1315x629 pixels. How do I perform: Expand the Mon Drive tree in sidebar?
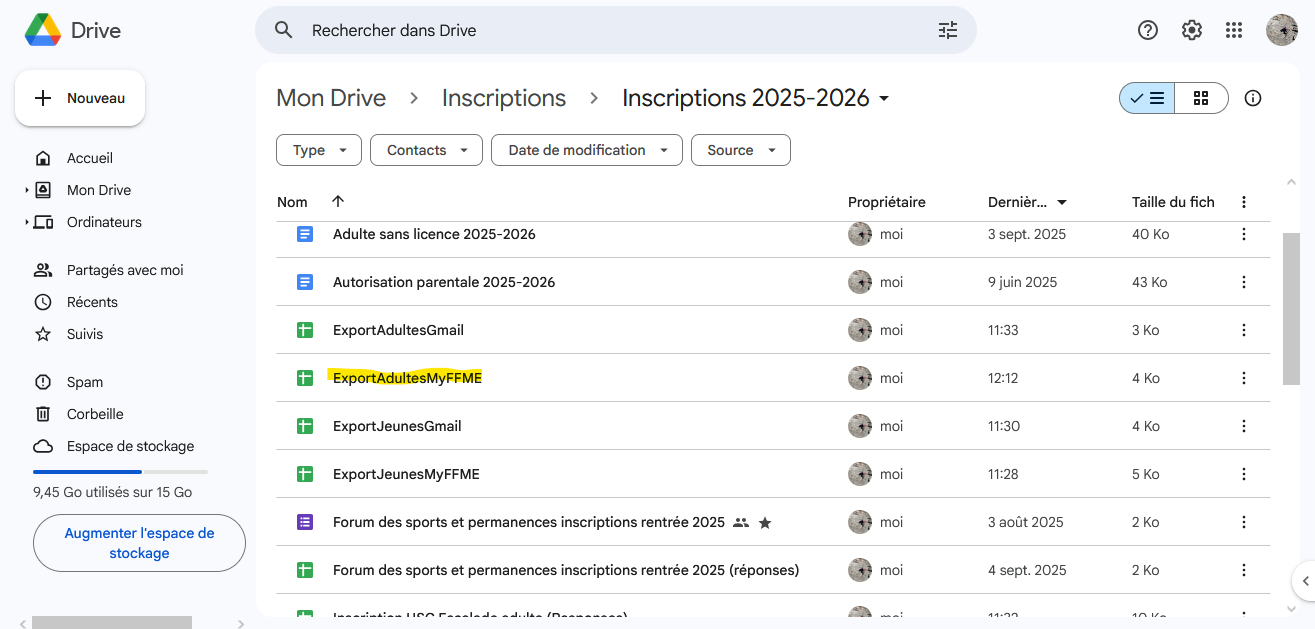coord(27,190)
